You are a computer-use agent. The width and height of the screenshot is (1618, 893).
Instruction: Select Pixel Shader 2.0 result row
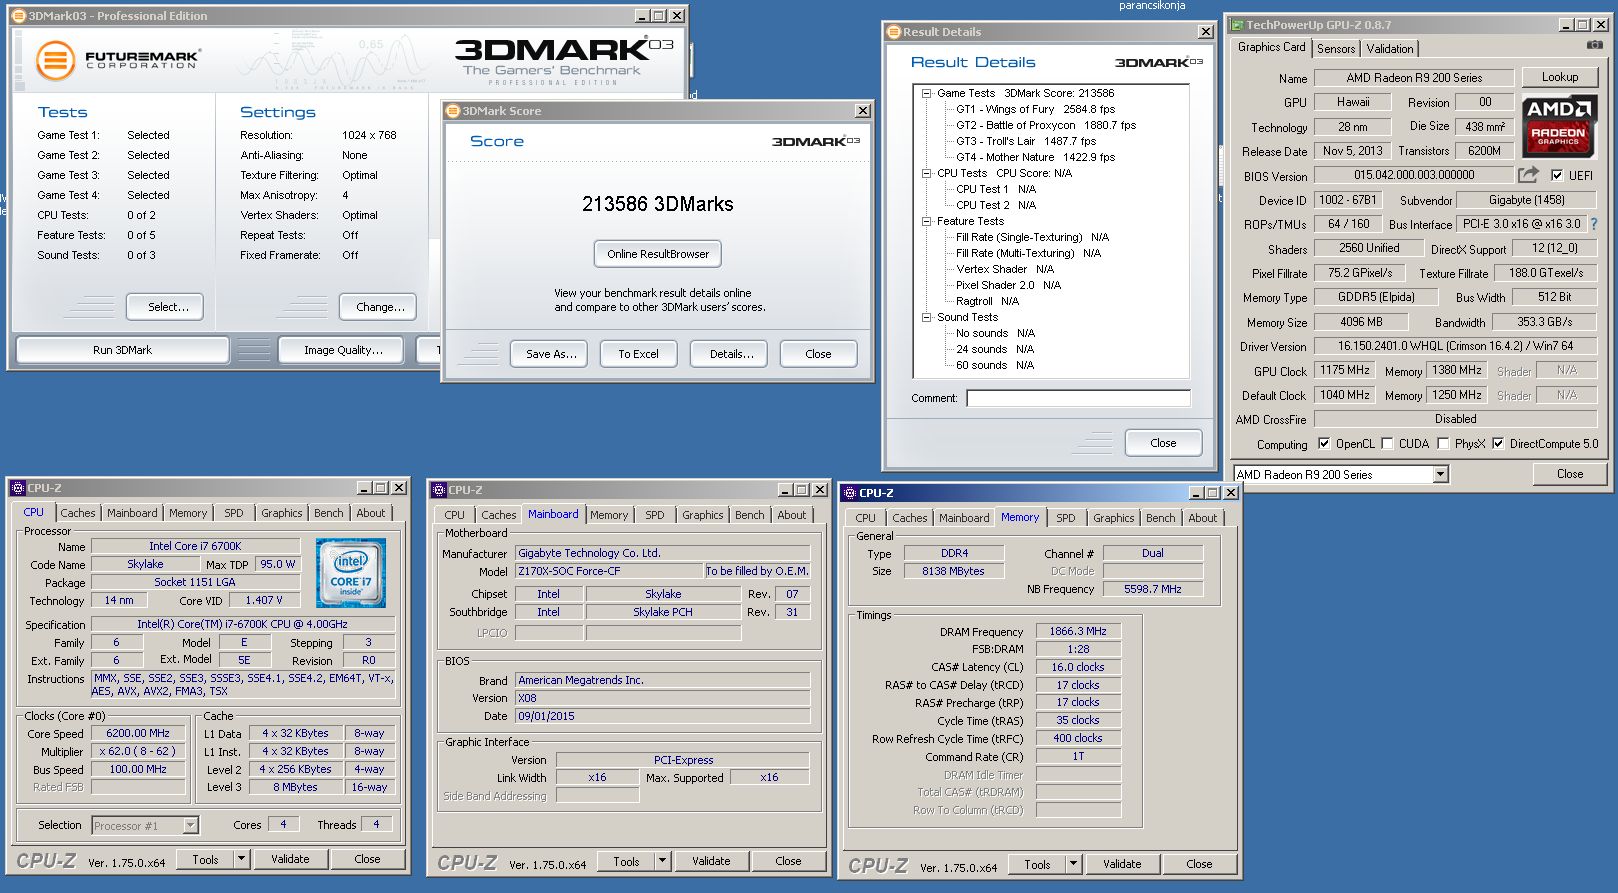1008,285
